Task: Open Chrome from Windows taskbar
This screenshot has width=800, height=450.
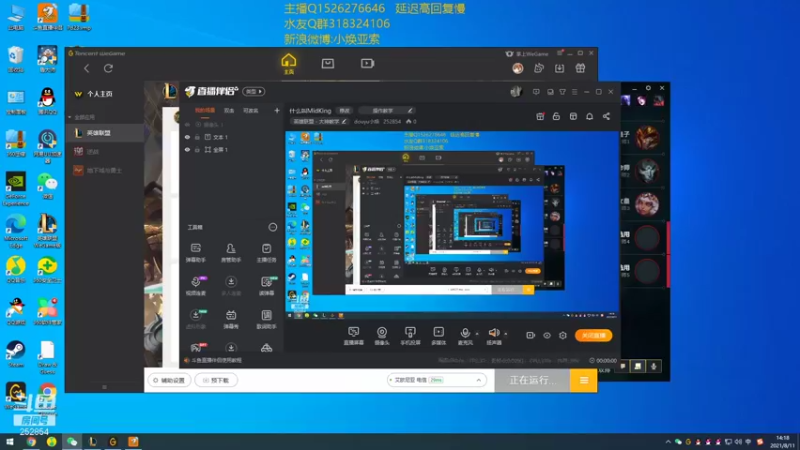Action: click(31, 442)
